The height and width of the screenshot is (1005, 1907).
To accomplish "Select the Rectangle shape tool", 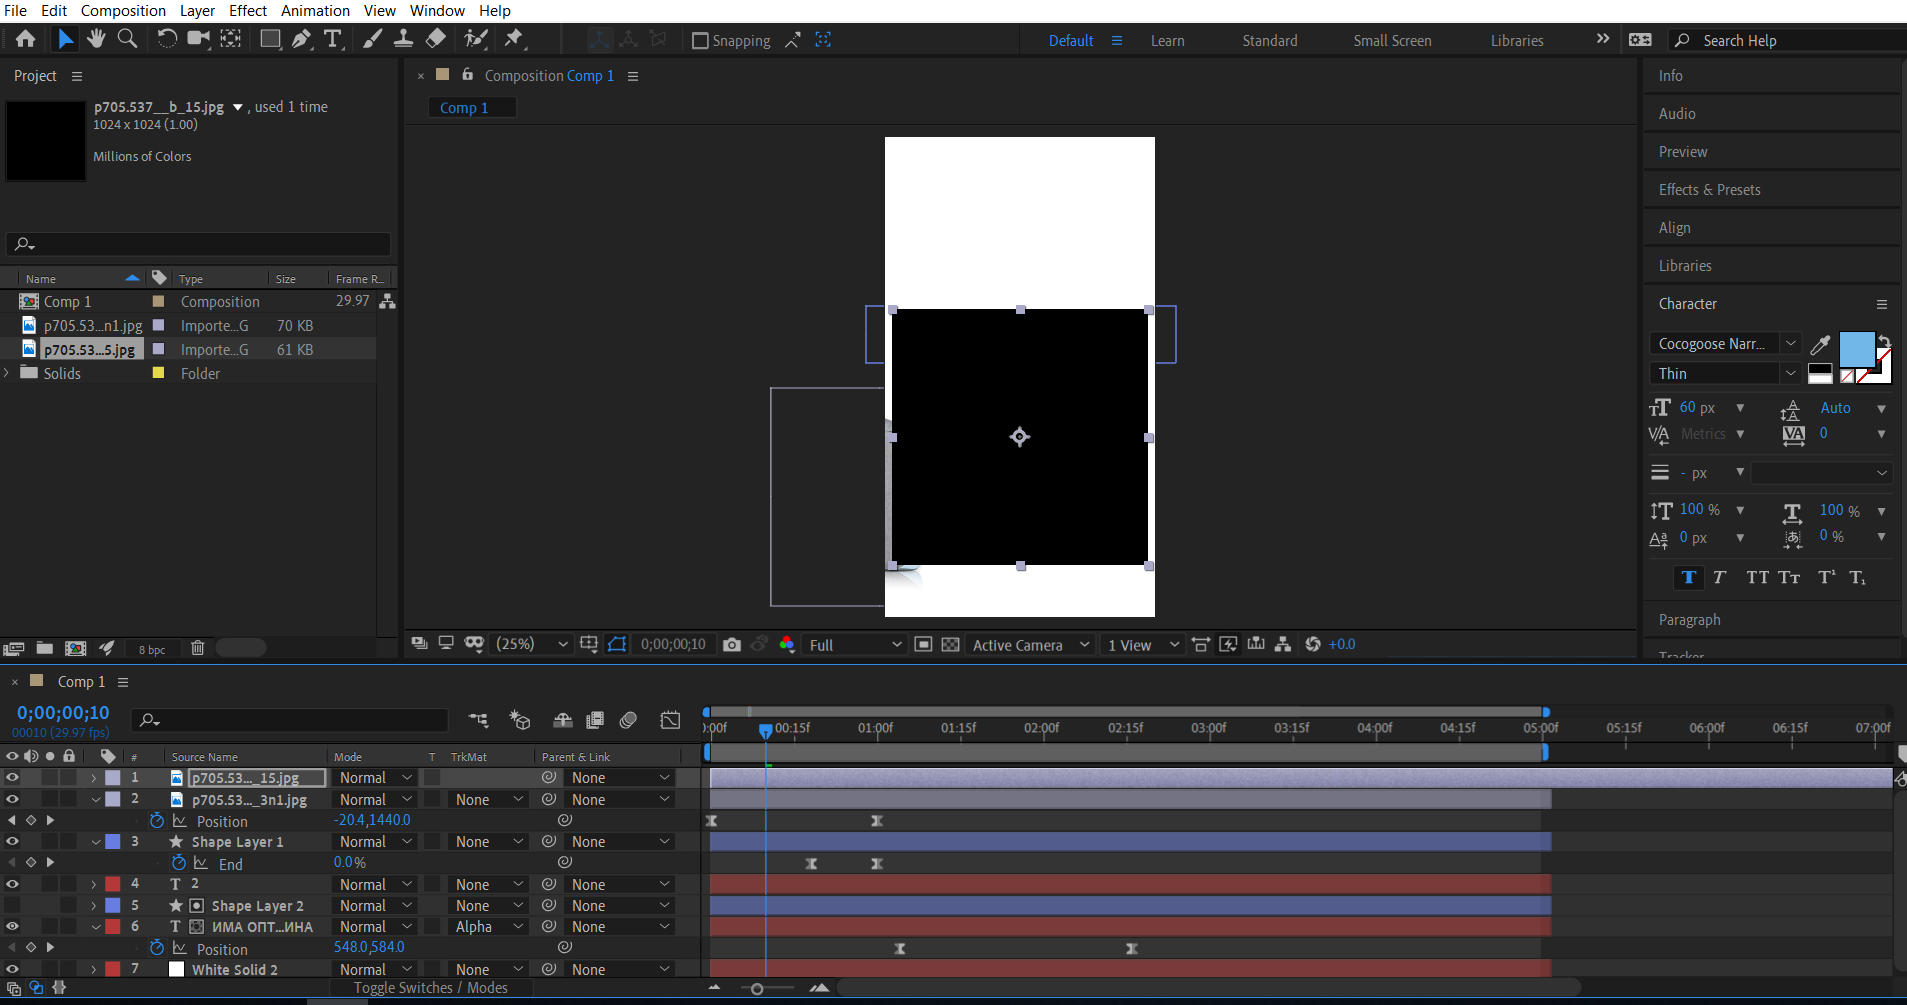I will pyautogui.click(x=270, y=39).
